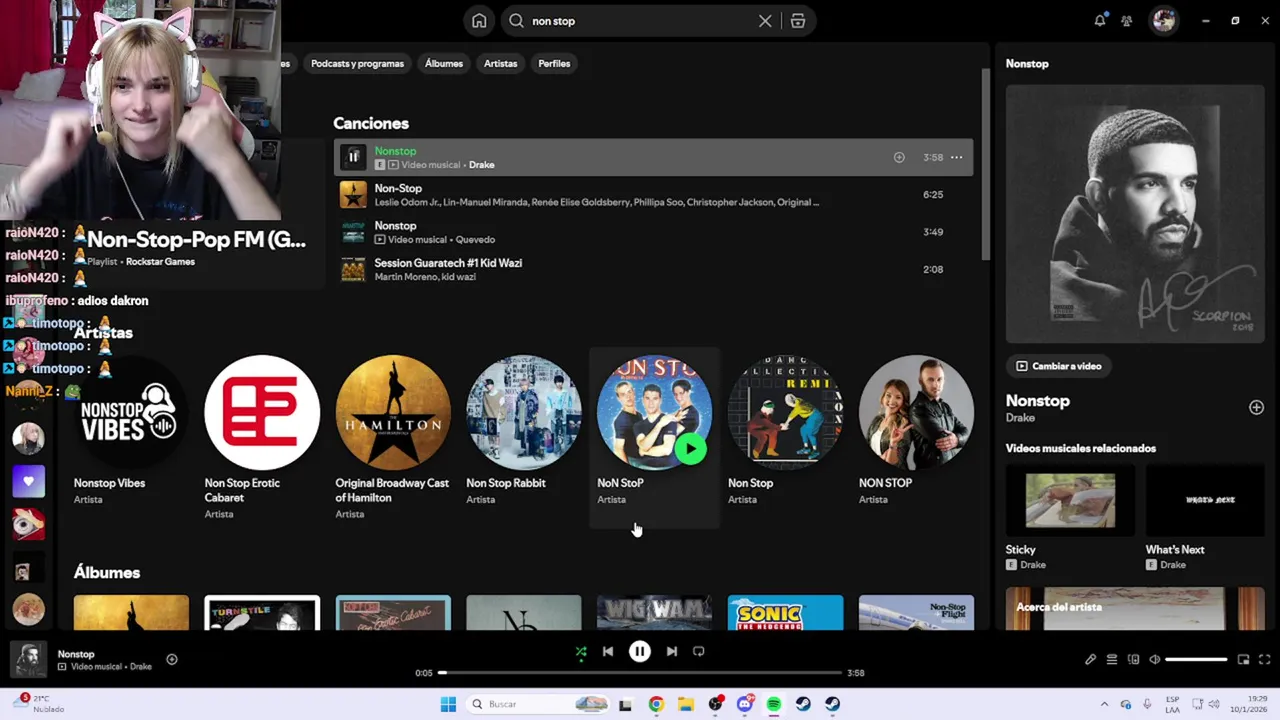Image resolution: width=1280 pixels, height=720 pixels.
Task: Show lyrics with the microphone icon
Action: 1090,660
